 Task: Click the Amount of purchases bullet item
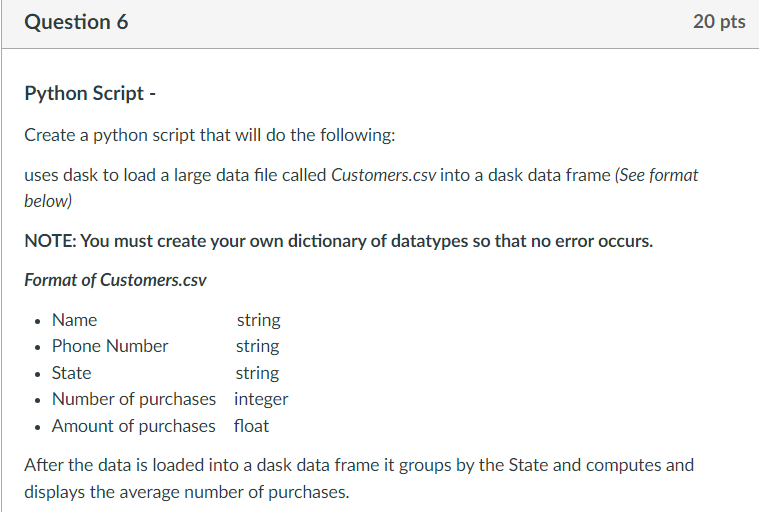click(133, 426)
